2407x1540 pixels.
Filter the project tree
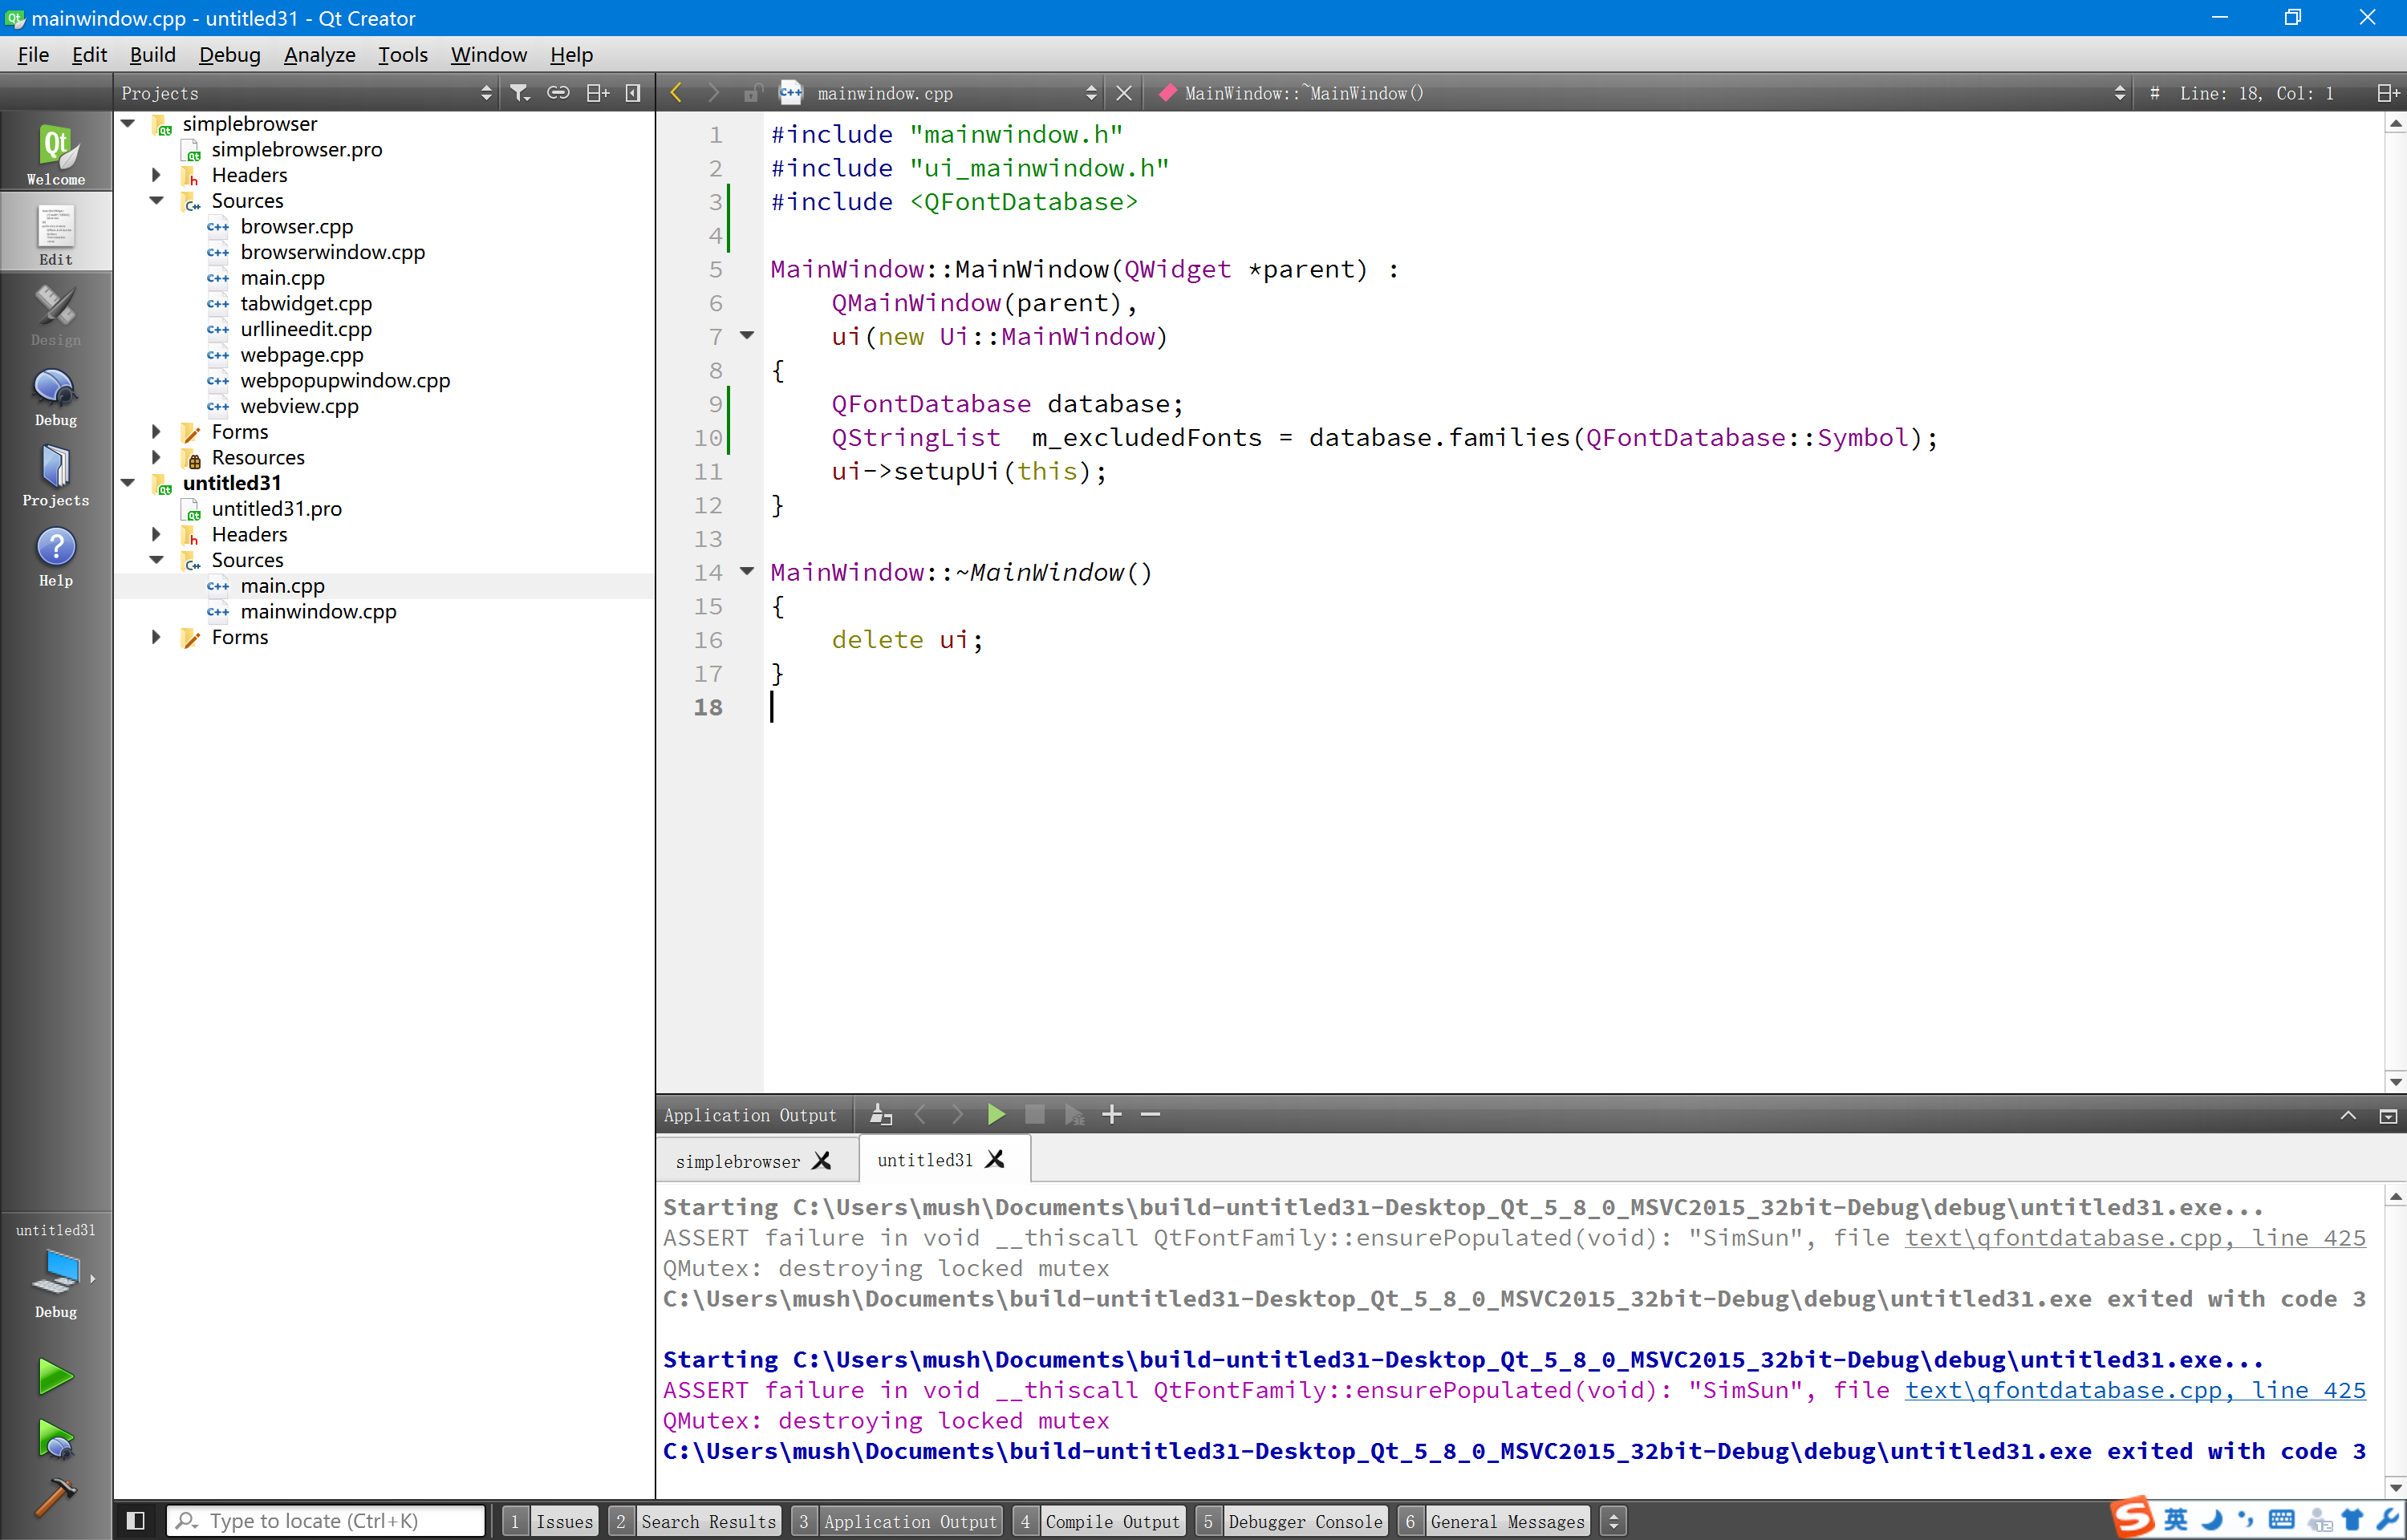coord(519,93)
